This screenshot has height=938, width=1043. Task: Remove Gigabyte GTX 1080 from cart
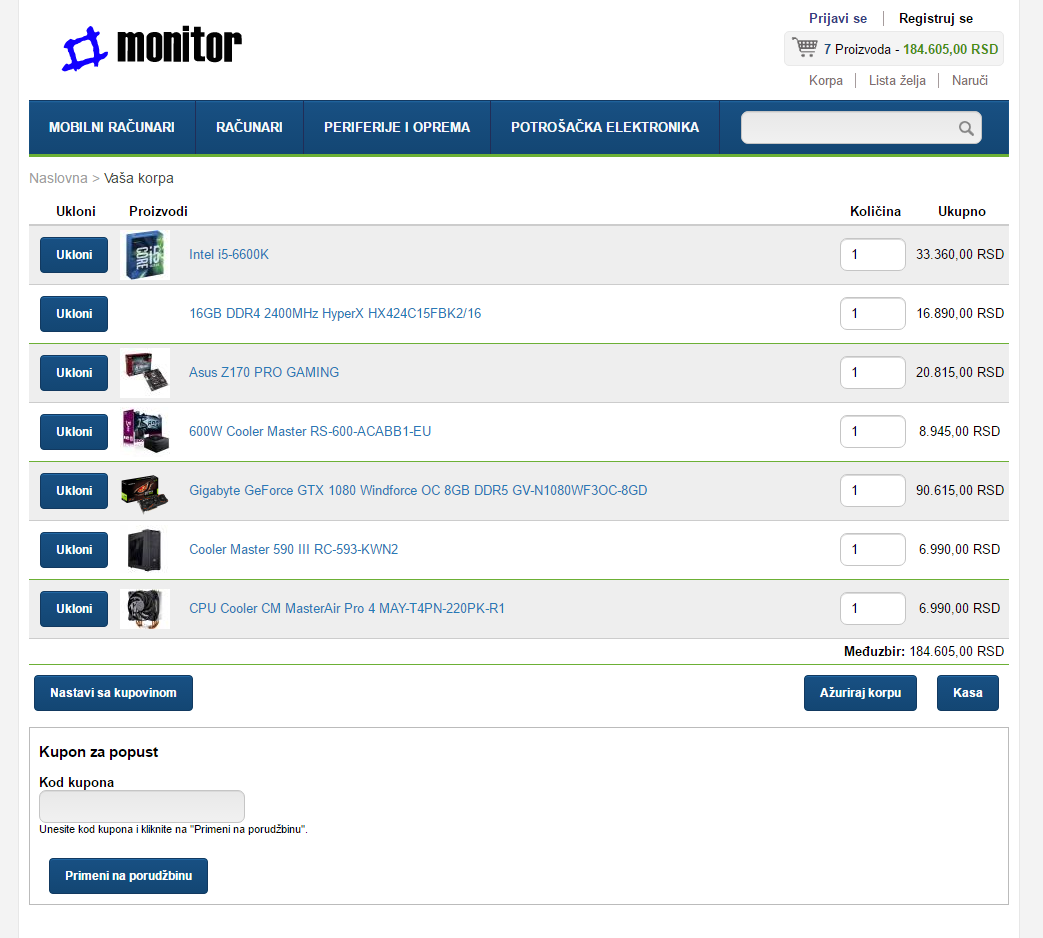(74, 491)
